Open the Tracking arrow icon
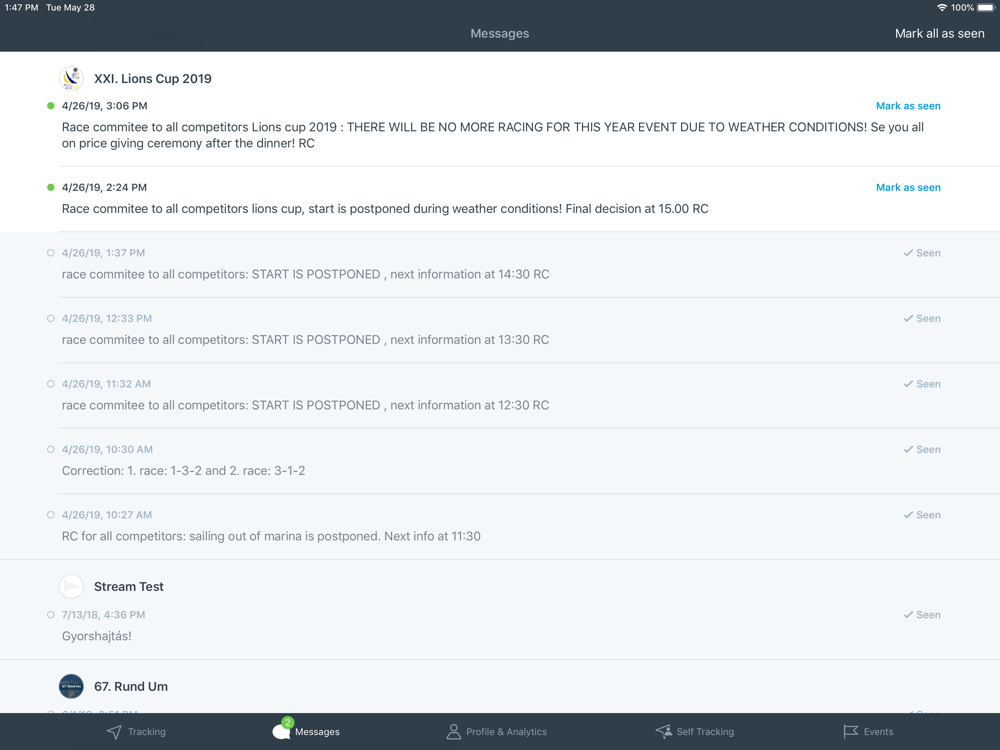 [x=114, y=732]
